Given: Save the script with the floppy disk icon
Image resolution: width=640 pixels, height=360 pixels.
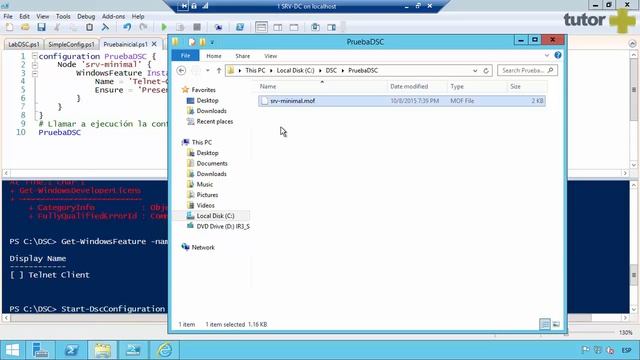Looking at the screenshot, I should coord(41,27).
